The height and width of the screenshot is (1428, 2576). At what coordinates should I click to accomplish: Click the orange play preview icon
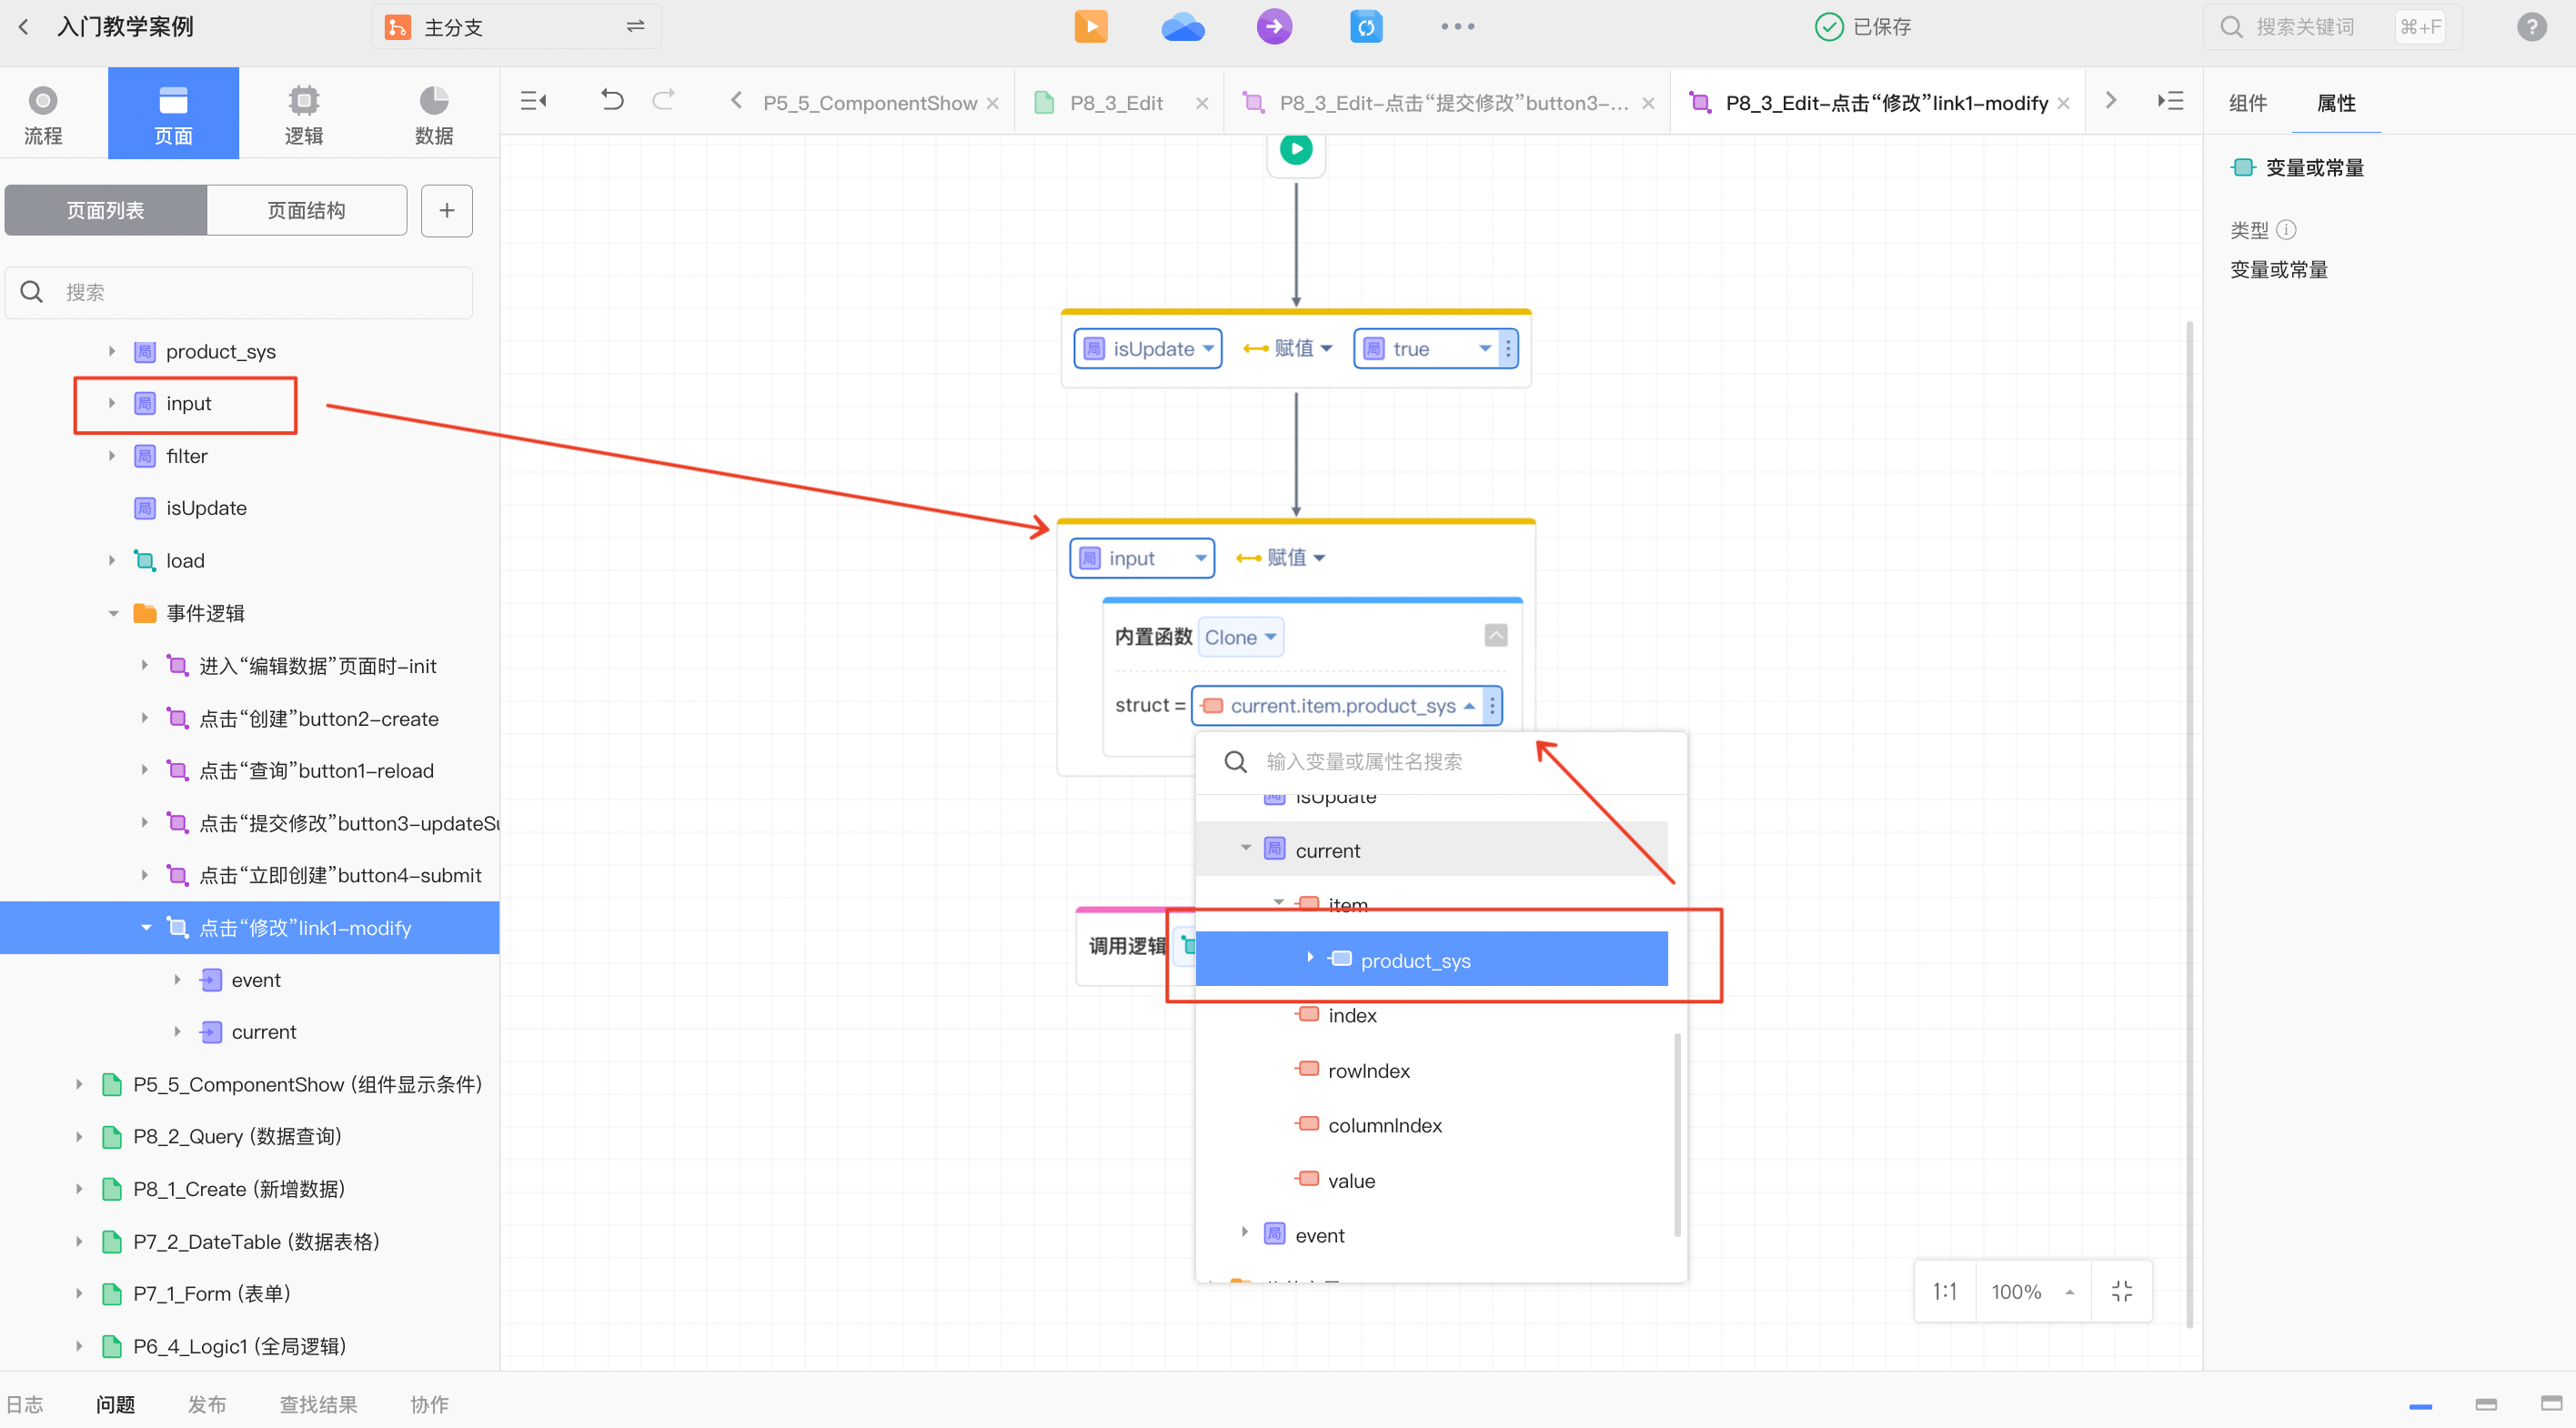click(1091, 27)
